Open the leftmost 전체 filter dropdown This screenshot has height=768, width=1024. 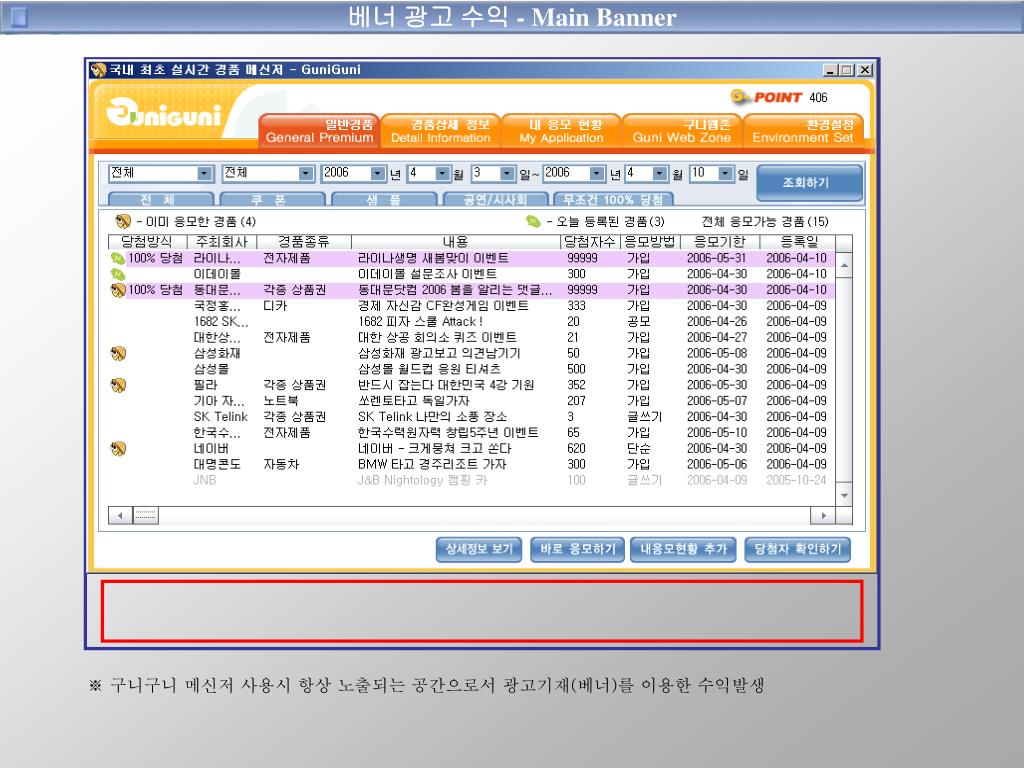tap(204, 173)
